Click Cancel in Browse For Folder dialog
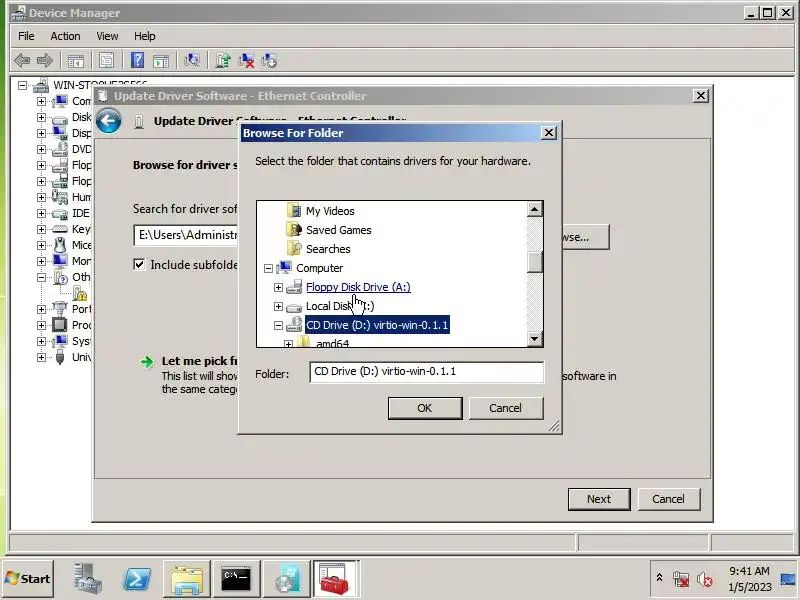800x600 pixels. click(x=506, y=408)
